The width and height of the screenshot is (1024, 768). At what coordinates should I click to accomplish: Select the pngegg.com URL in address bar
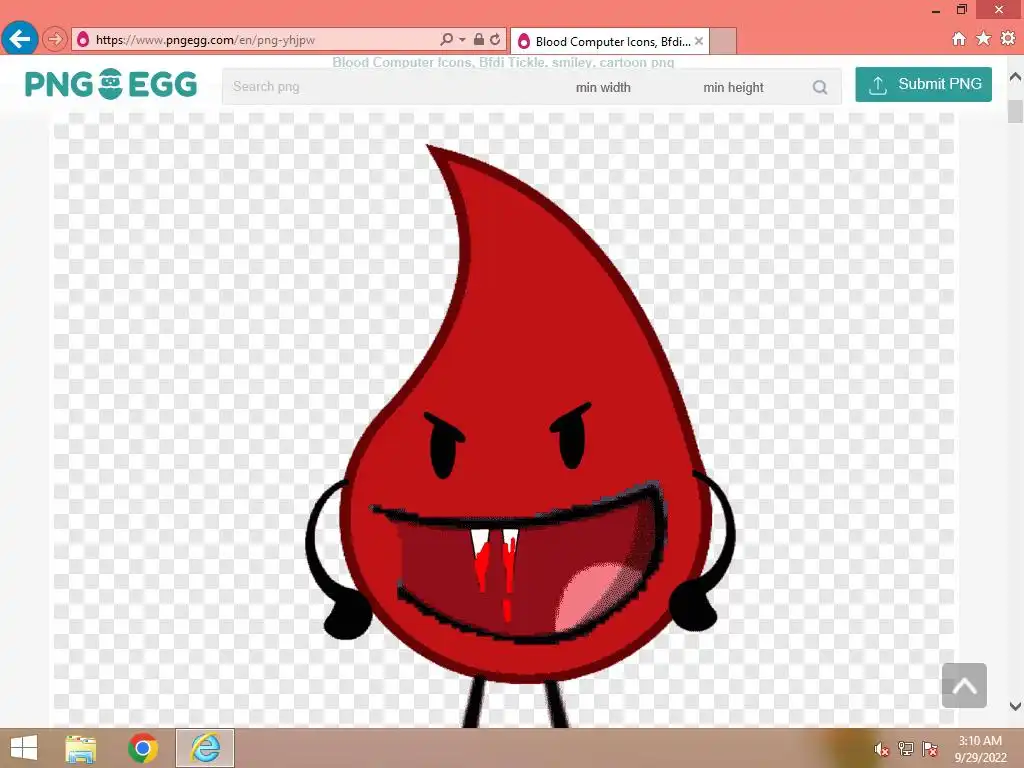coord(205,40)
